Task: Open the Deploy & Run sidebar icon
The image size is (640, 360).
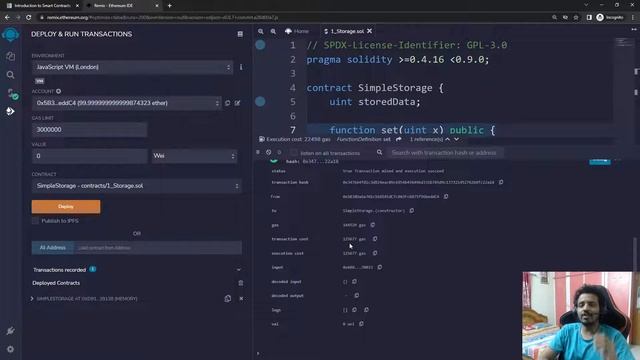Action: [10, 111]
